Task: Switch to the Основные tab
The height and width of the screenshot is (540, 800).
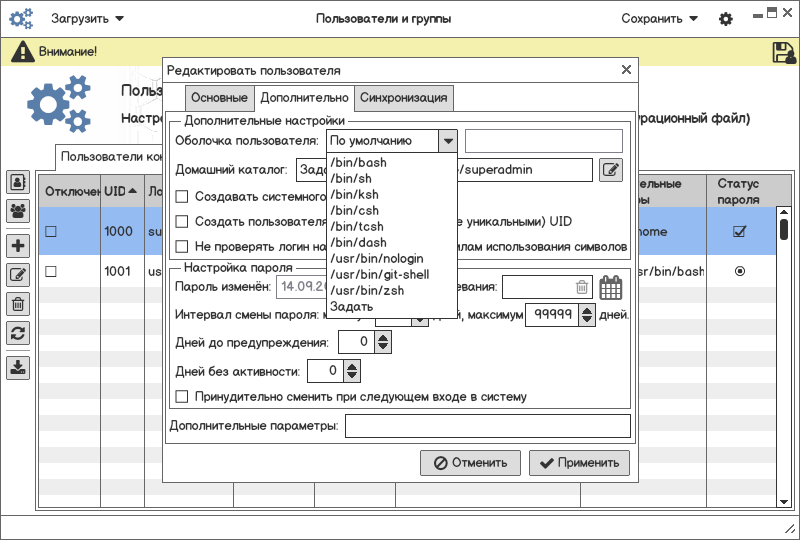Action: [x=219, y=98]
